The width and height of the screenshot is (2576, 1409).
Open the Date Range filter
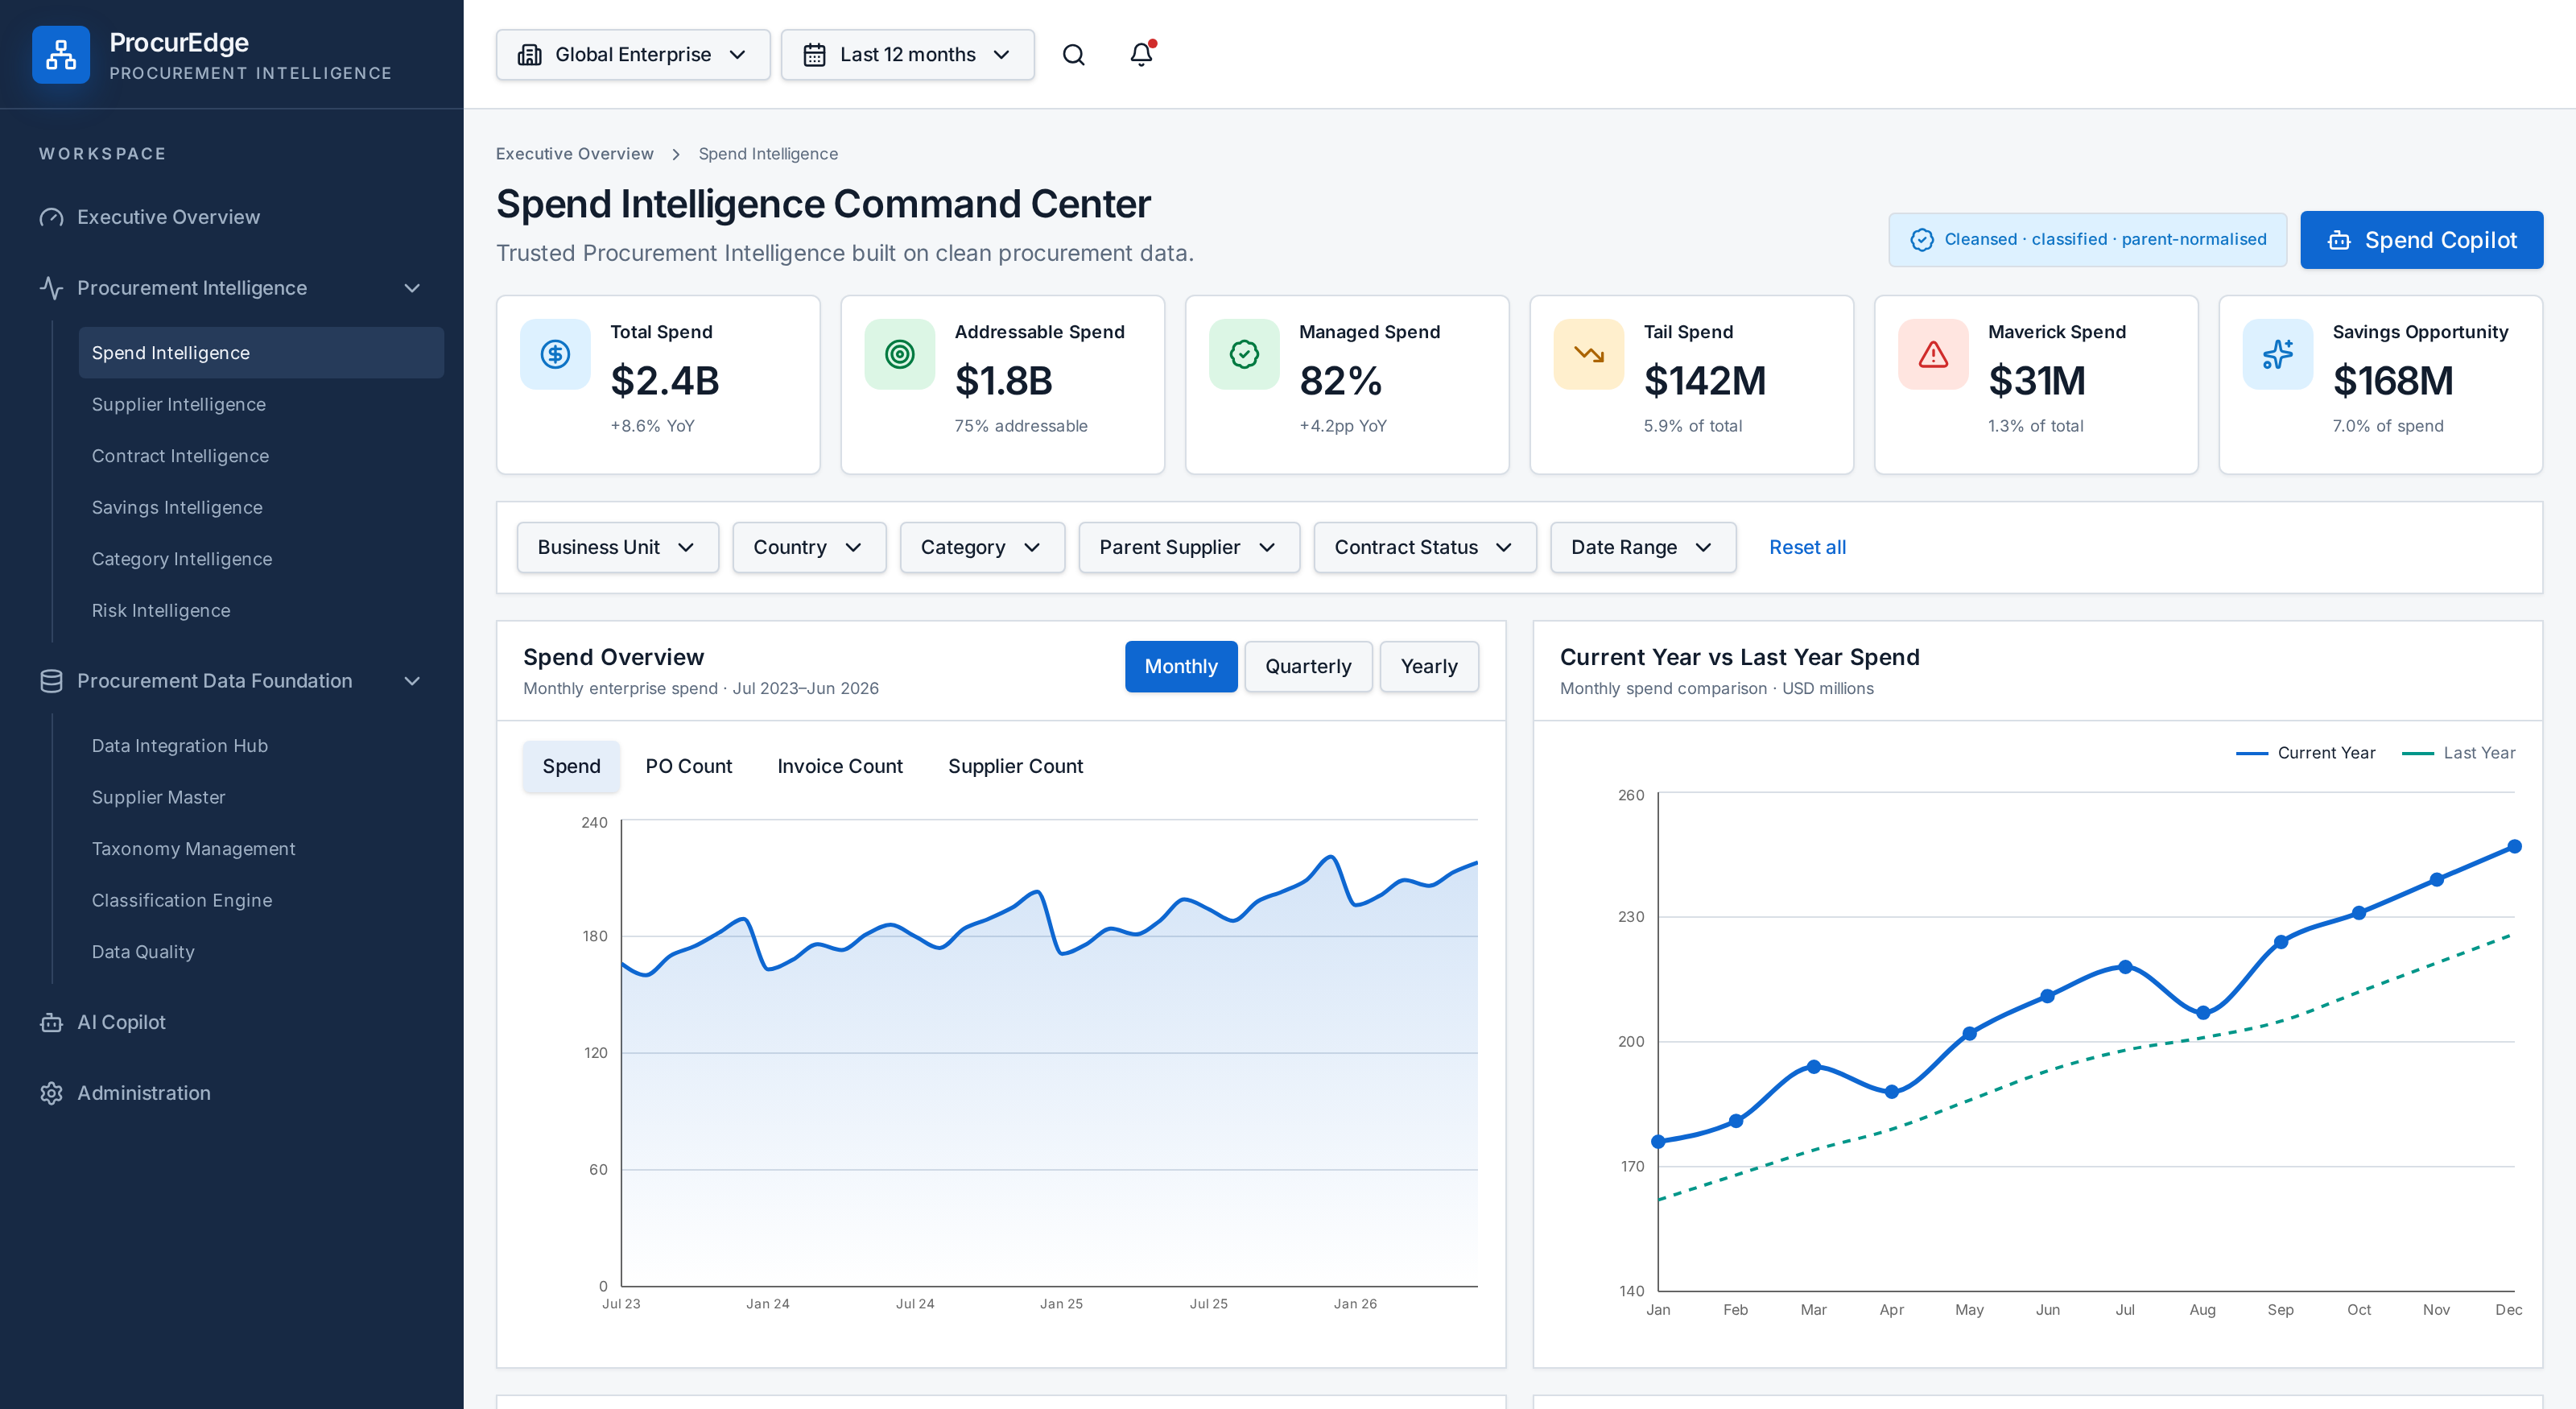click(x=1642, y=547)
